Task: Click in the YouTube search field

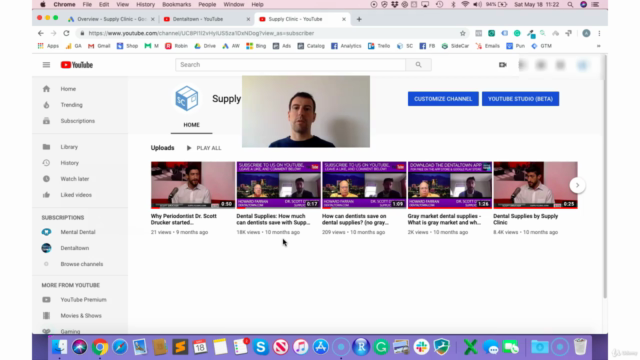Action: tap(291, 64)
